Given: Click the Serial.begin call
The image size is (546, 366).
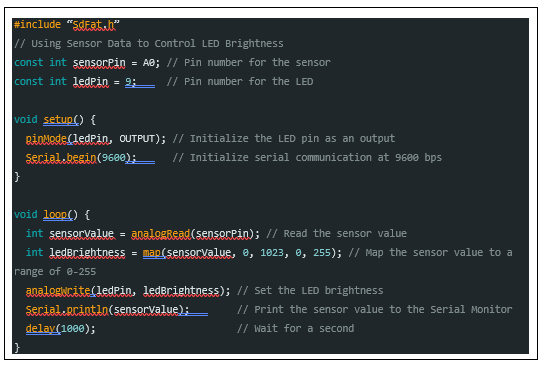Looking at the screenshot, I should (x=61, y=157).
